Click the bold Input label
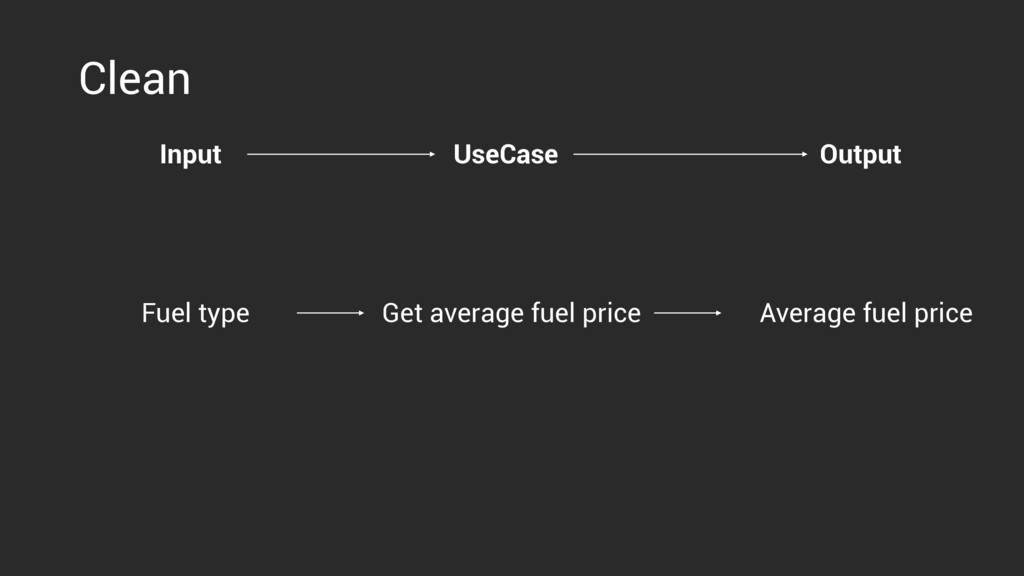Screen dimensions: 1024x576 click(x=191, y=155)
